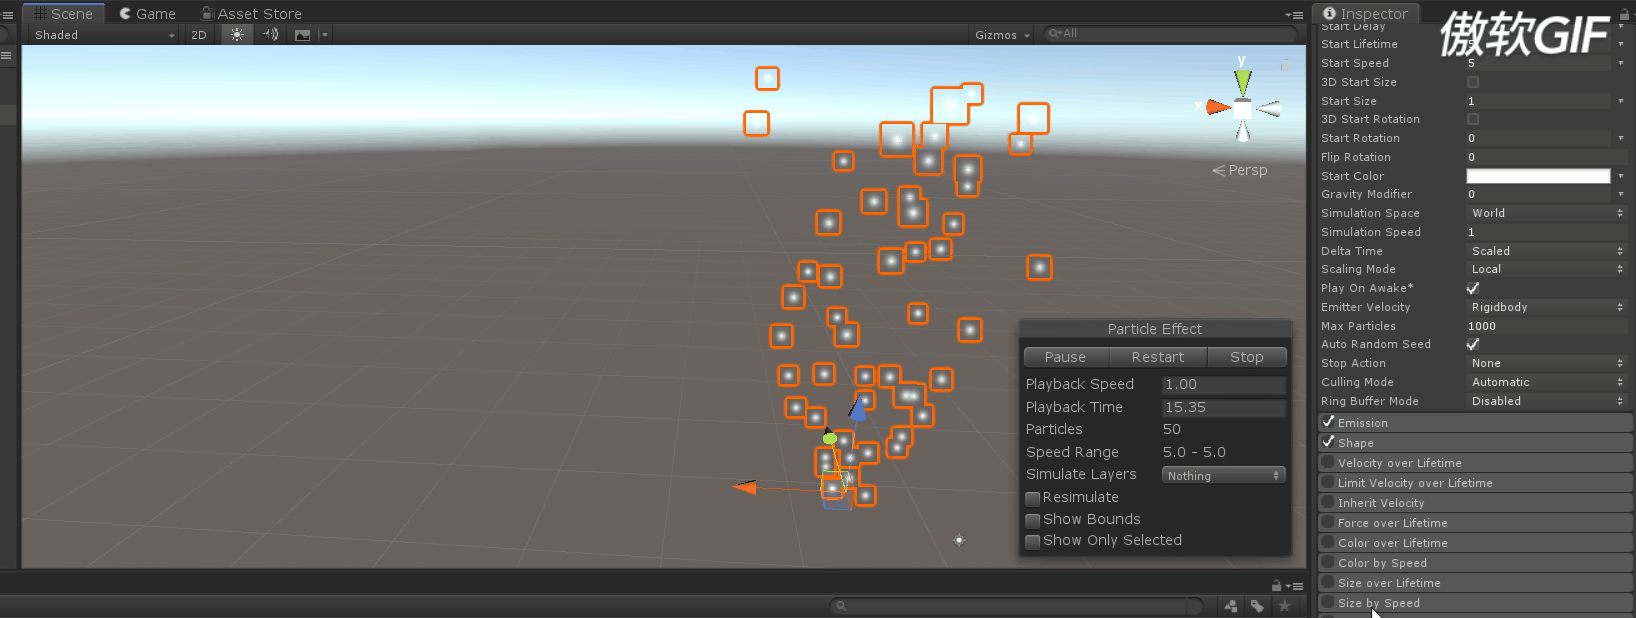Open Scene view panel options menu
This screenshot has width=1636, height=618.
coord(1294,14)
